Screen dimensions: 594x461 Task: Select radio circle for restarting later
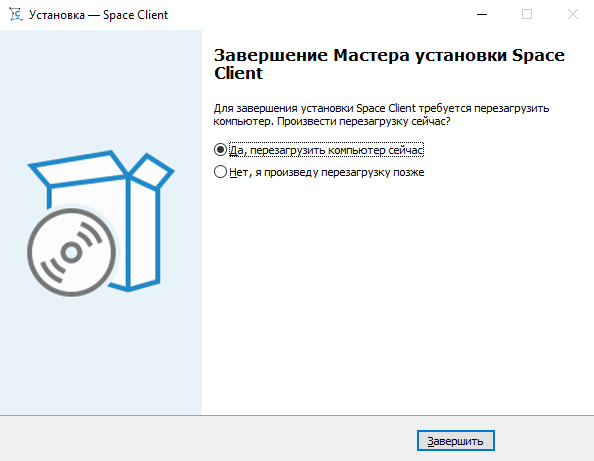click(x=220, y=172)
